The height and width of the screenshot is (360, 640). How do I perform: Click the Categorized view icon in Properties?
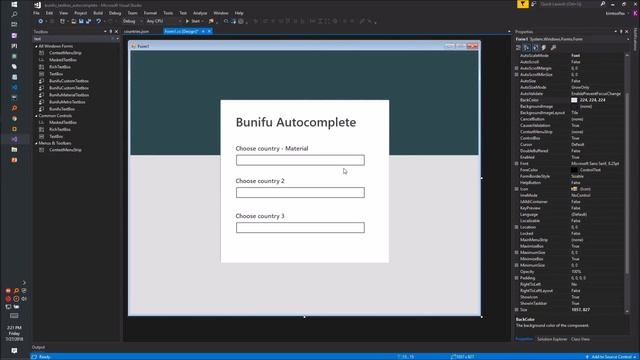point(518,48)
